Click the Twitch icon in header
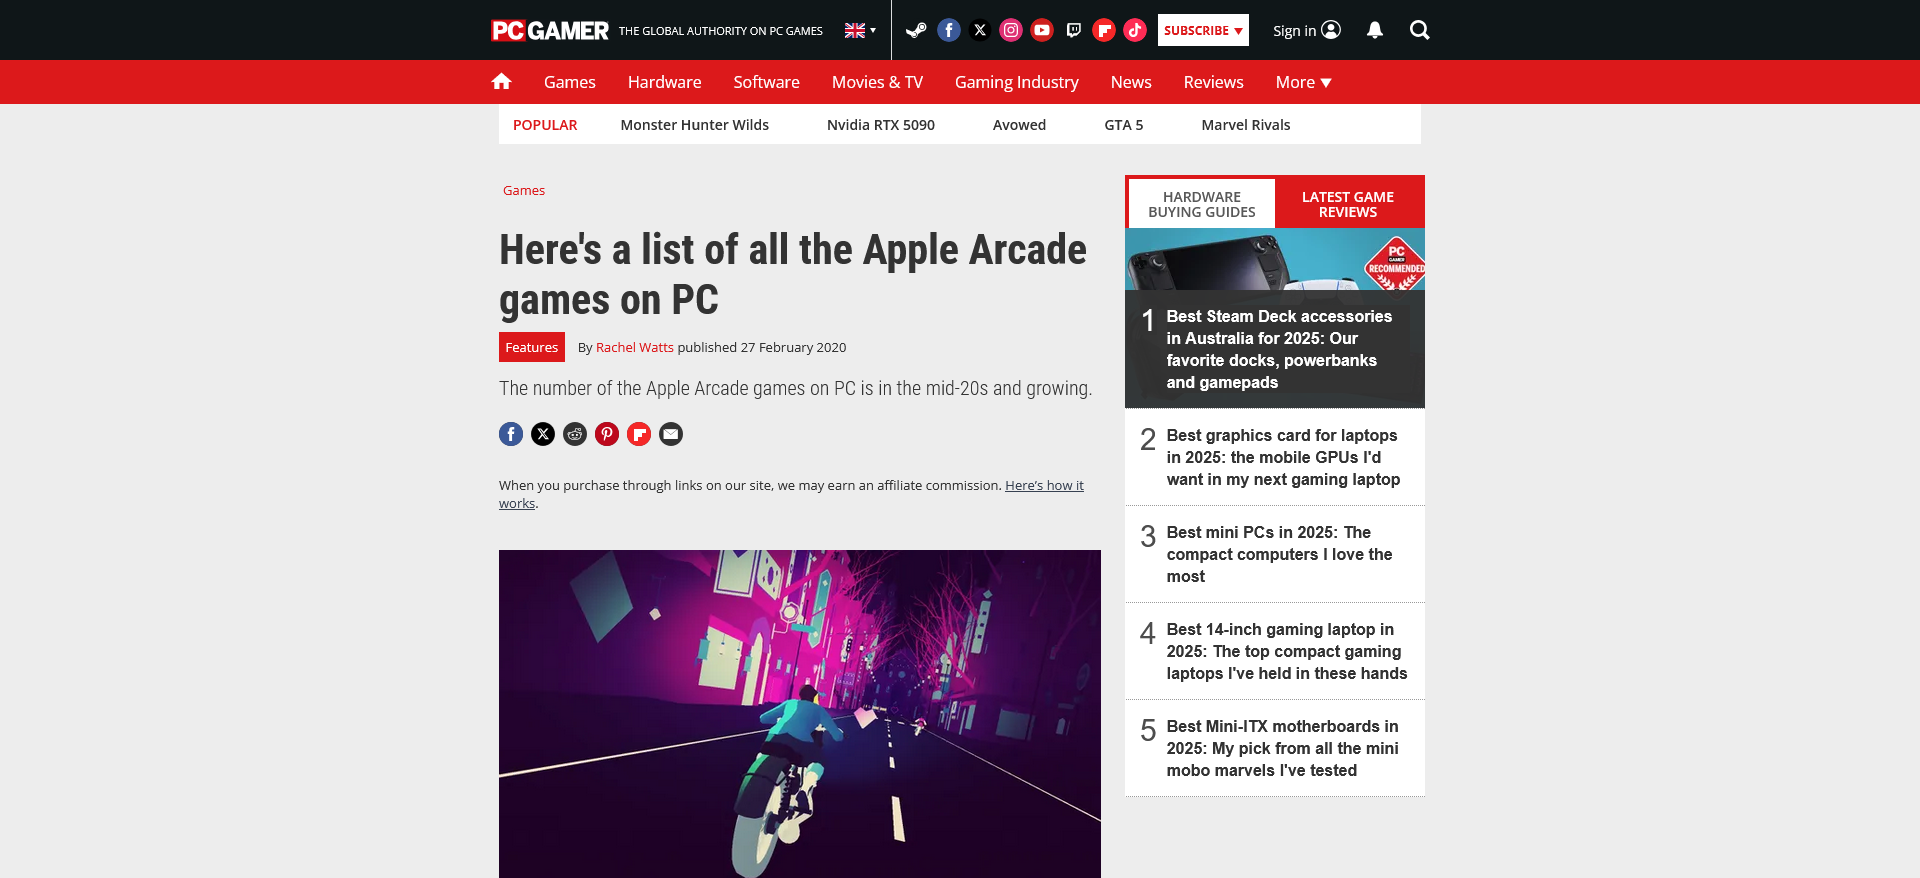Screen dimensions: 1920x878 (x=1073, y=30)
